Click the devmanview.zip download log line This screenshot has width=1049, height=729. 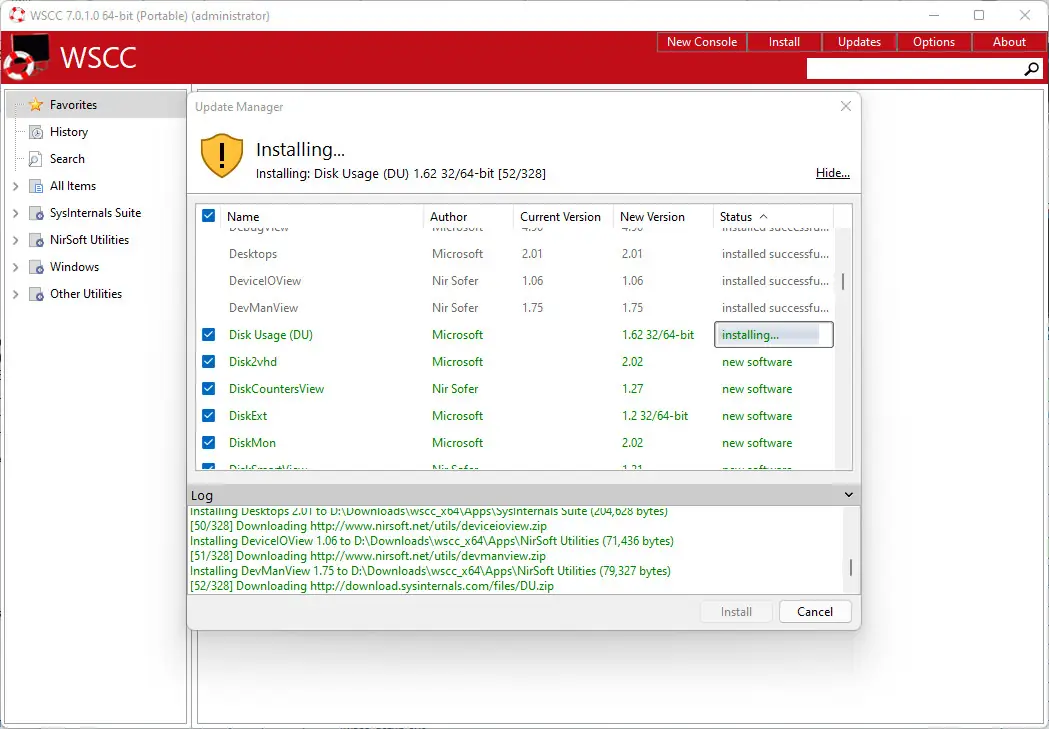pyautogui.click(x=367, y=556)
